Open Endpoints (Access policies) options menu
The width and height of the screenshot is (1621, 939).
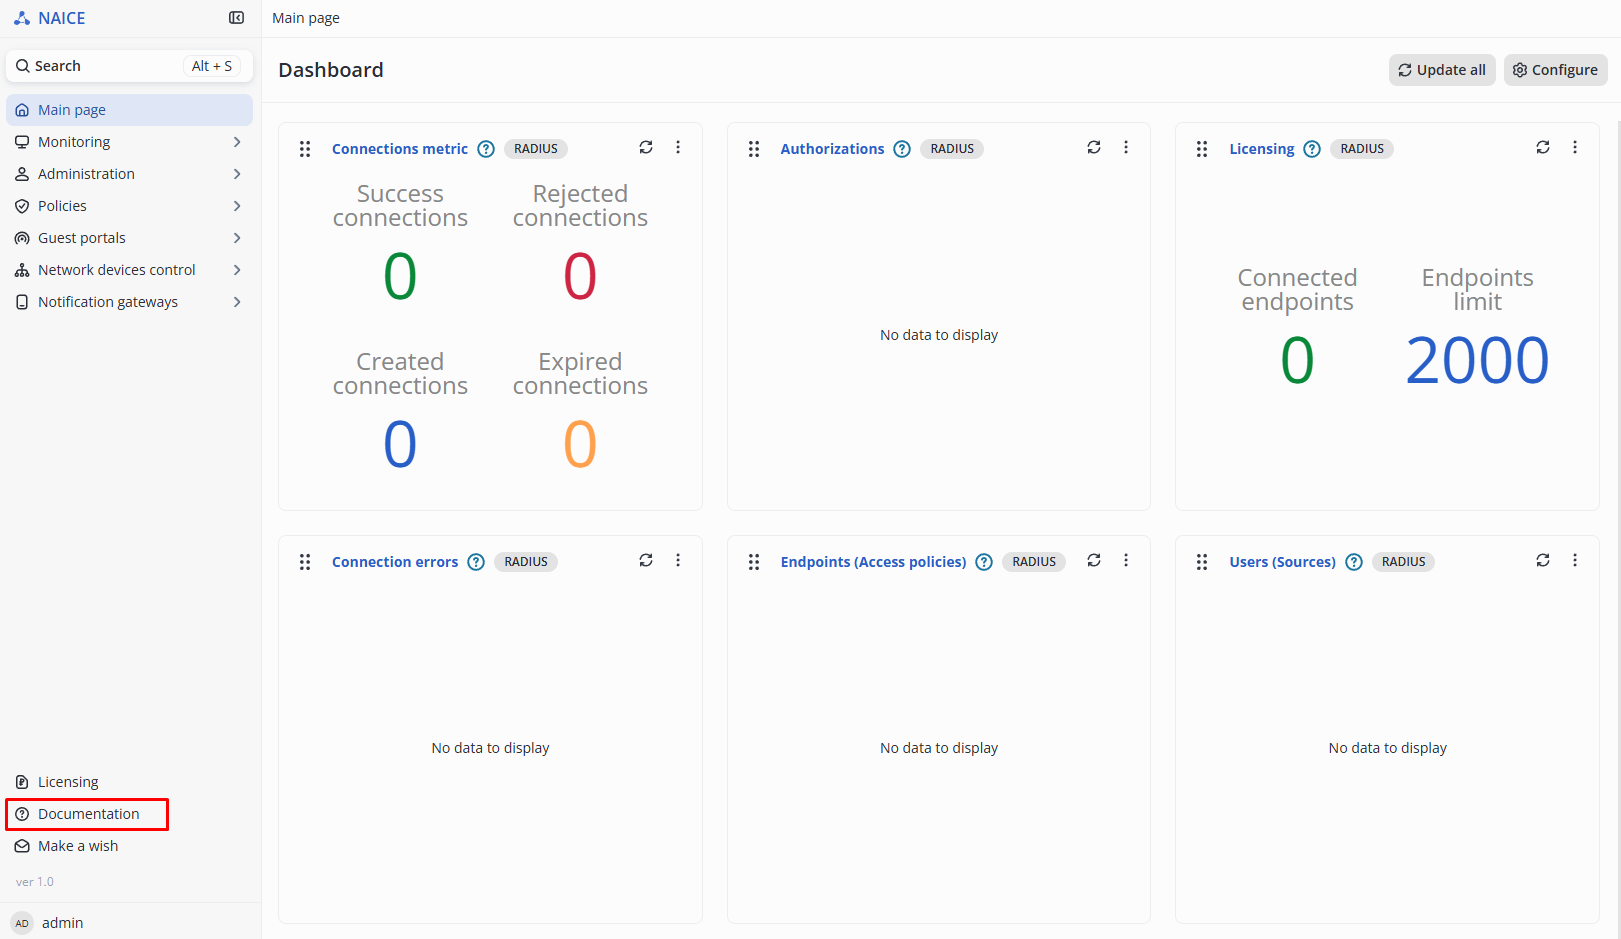(1126, 560)
